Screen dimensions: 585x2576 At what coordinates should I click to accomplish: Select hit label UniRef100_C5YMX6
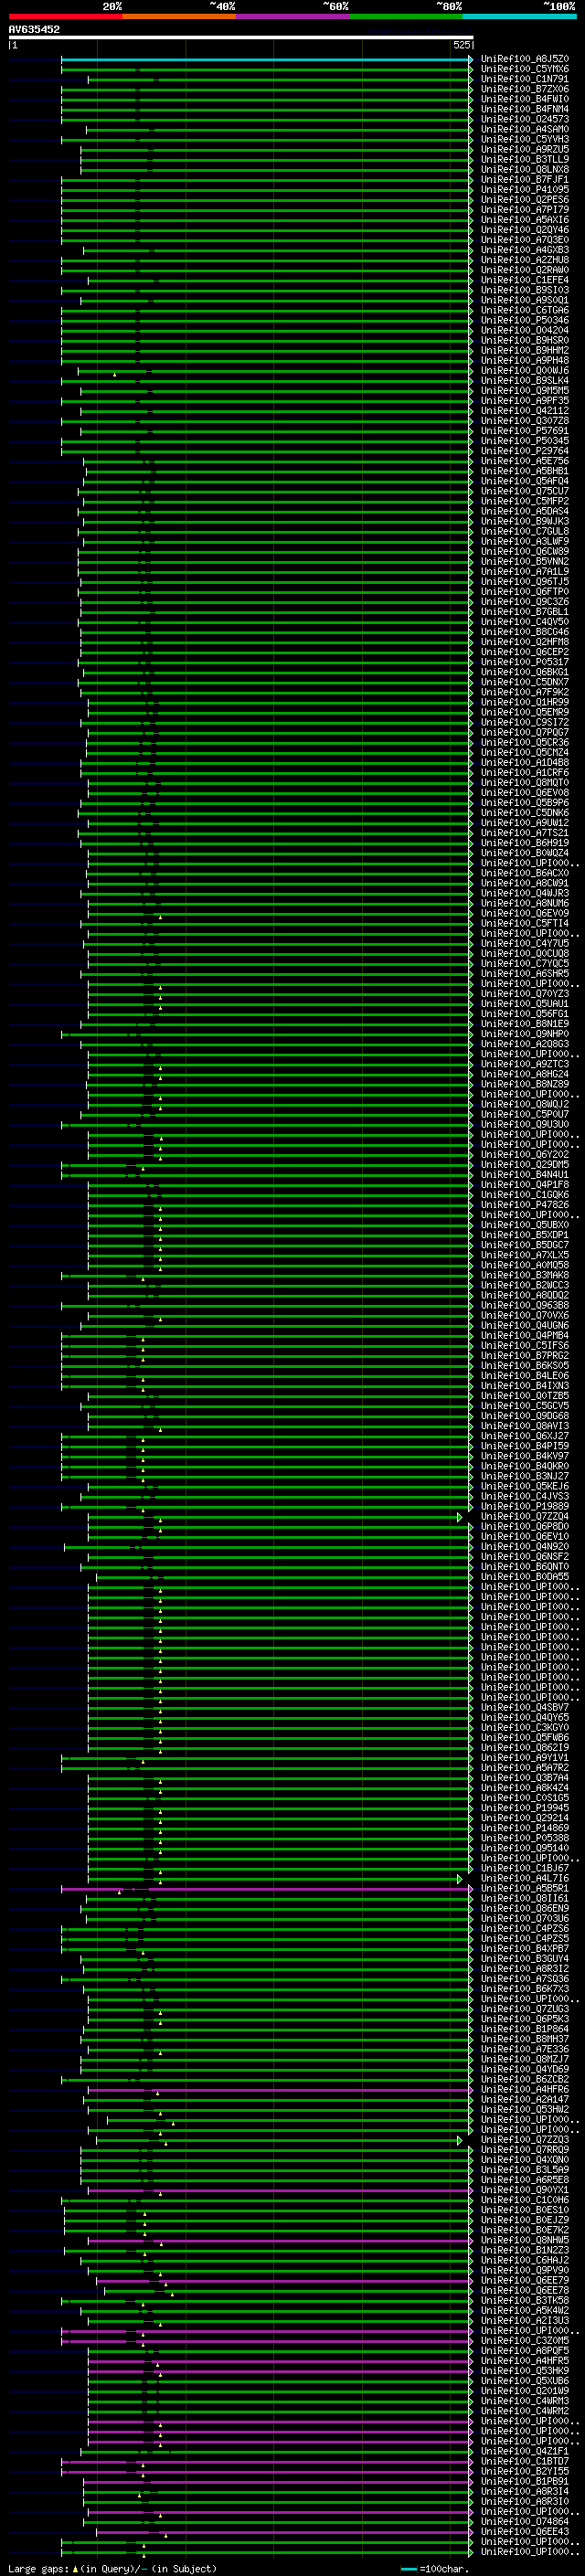[x=525, y=69]
